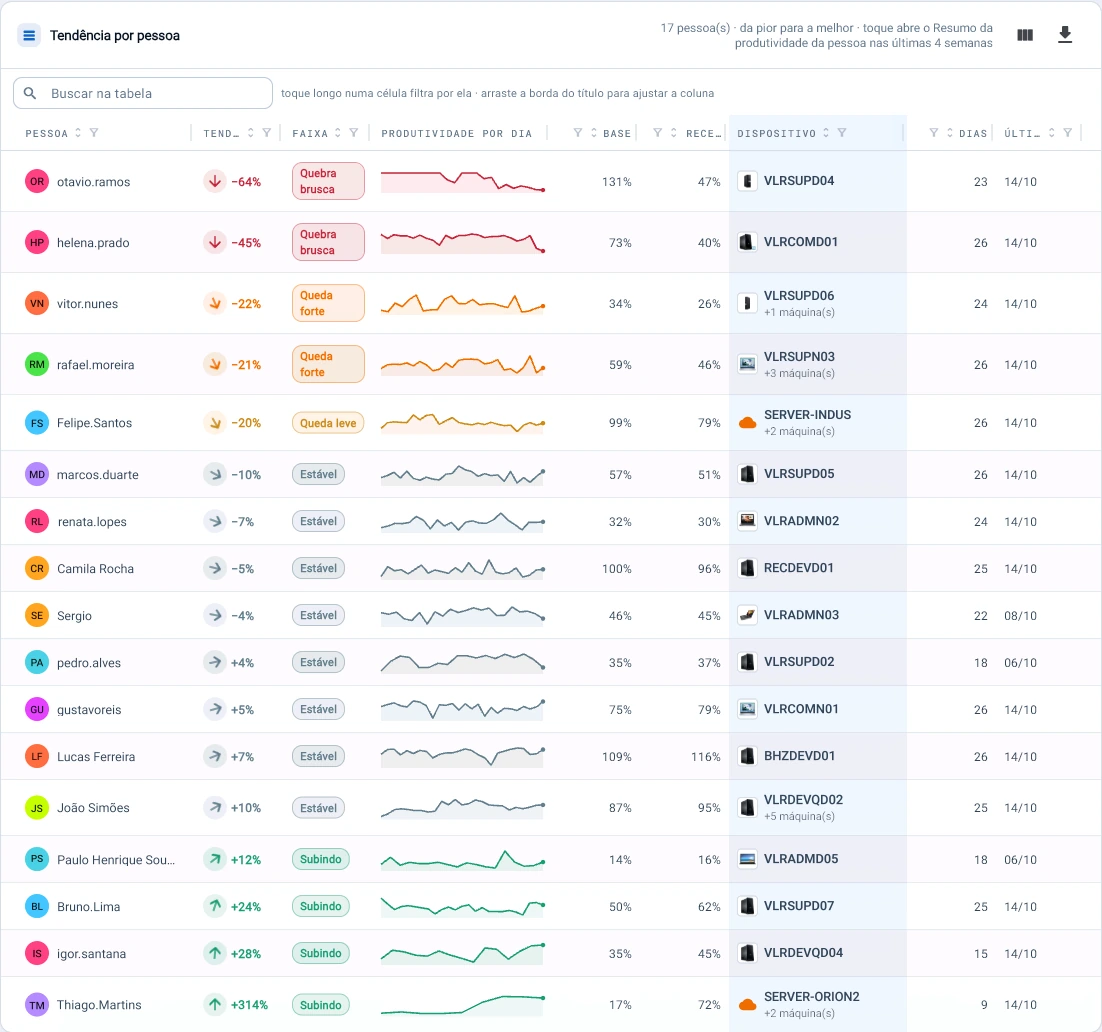This screenshot has width=1102, height=1032.
Task: Click the device icon next to VLRADMN03
Action: coord(747,615)
